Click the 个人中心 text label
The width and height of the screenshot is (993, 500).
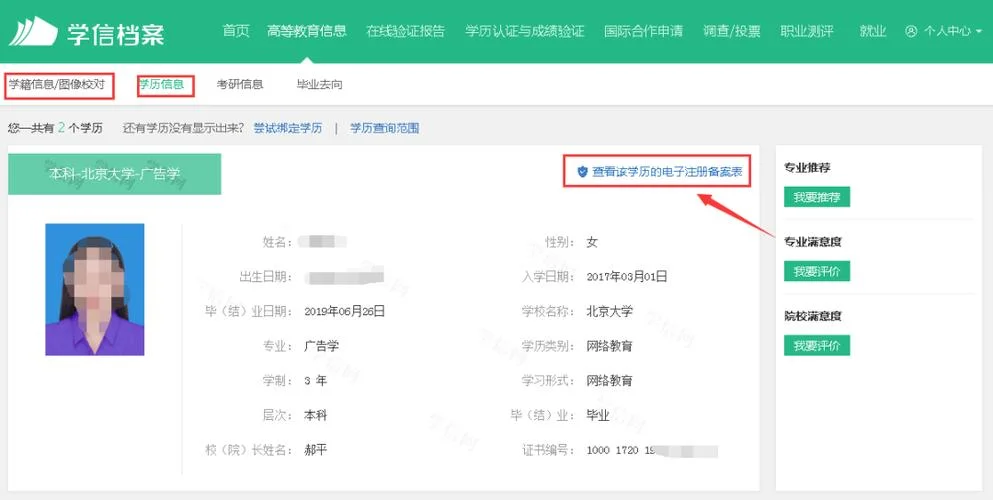pos(947,31)
